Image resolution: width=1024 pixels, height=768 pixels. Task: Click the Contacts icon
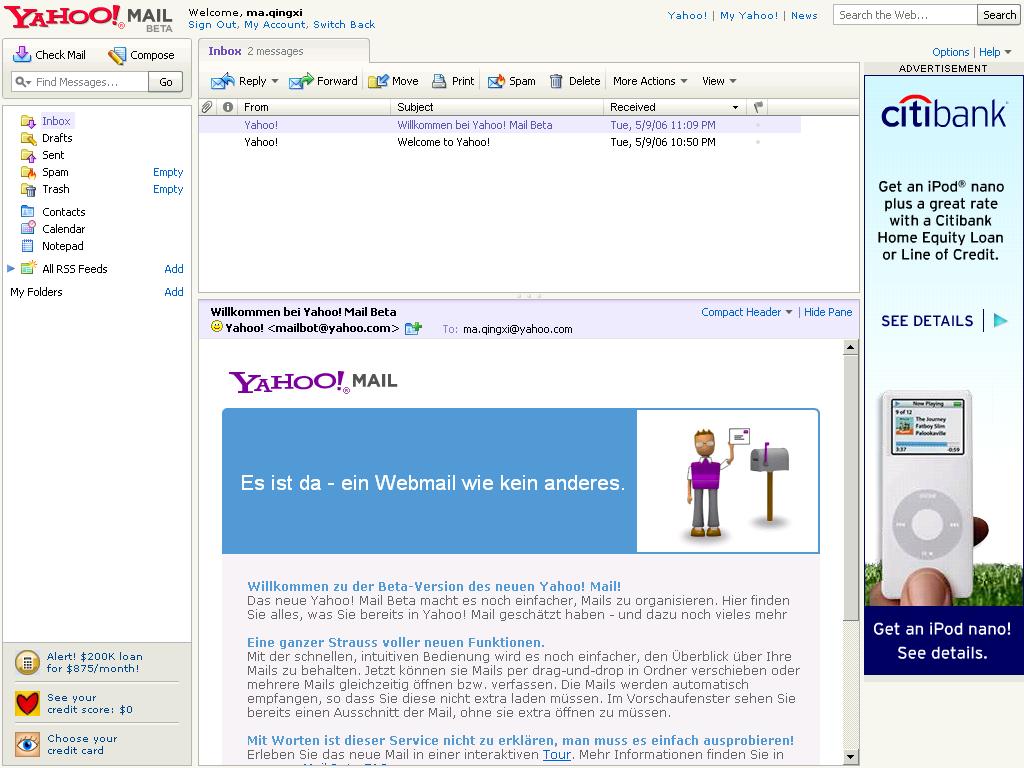click(27, 211)
